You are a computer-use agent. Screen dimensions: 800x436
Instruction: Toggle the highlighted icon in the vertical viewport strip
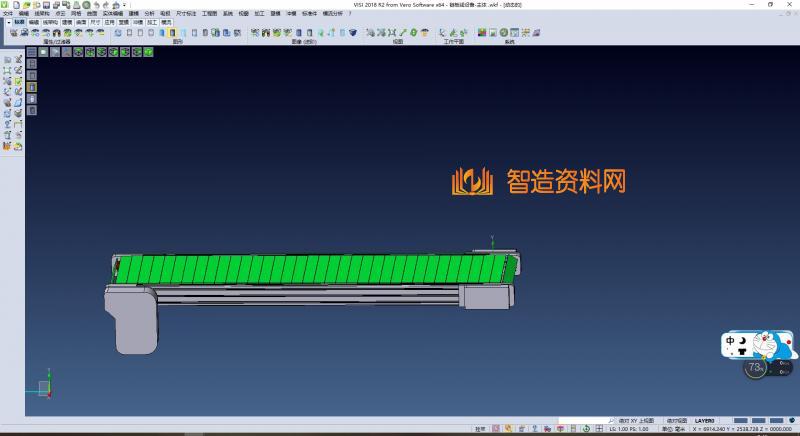pos(32,87)
